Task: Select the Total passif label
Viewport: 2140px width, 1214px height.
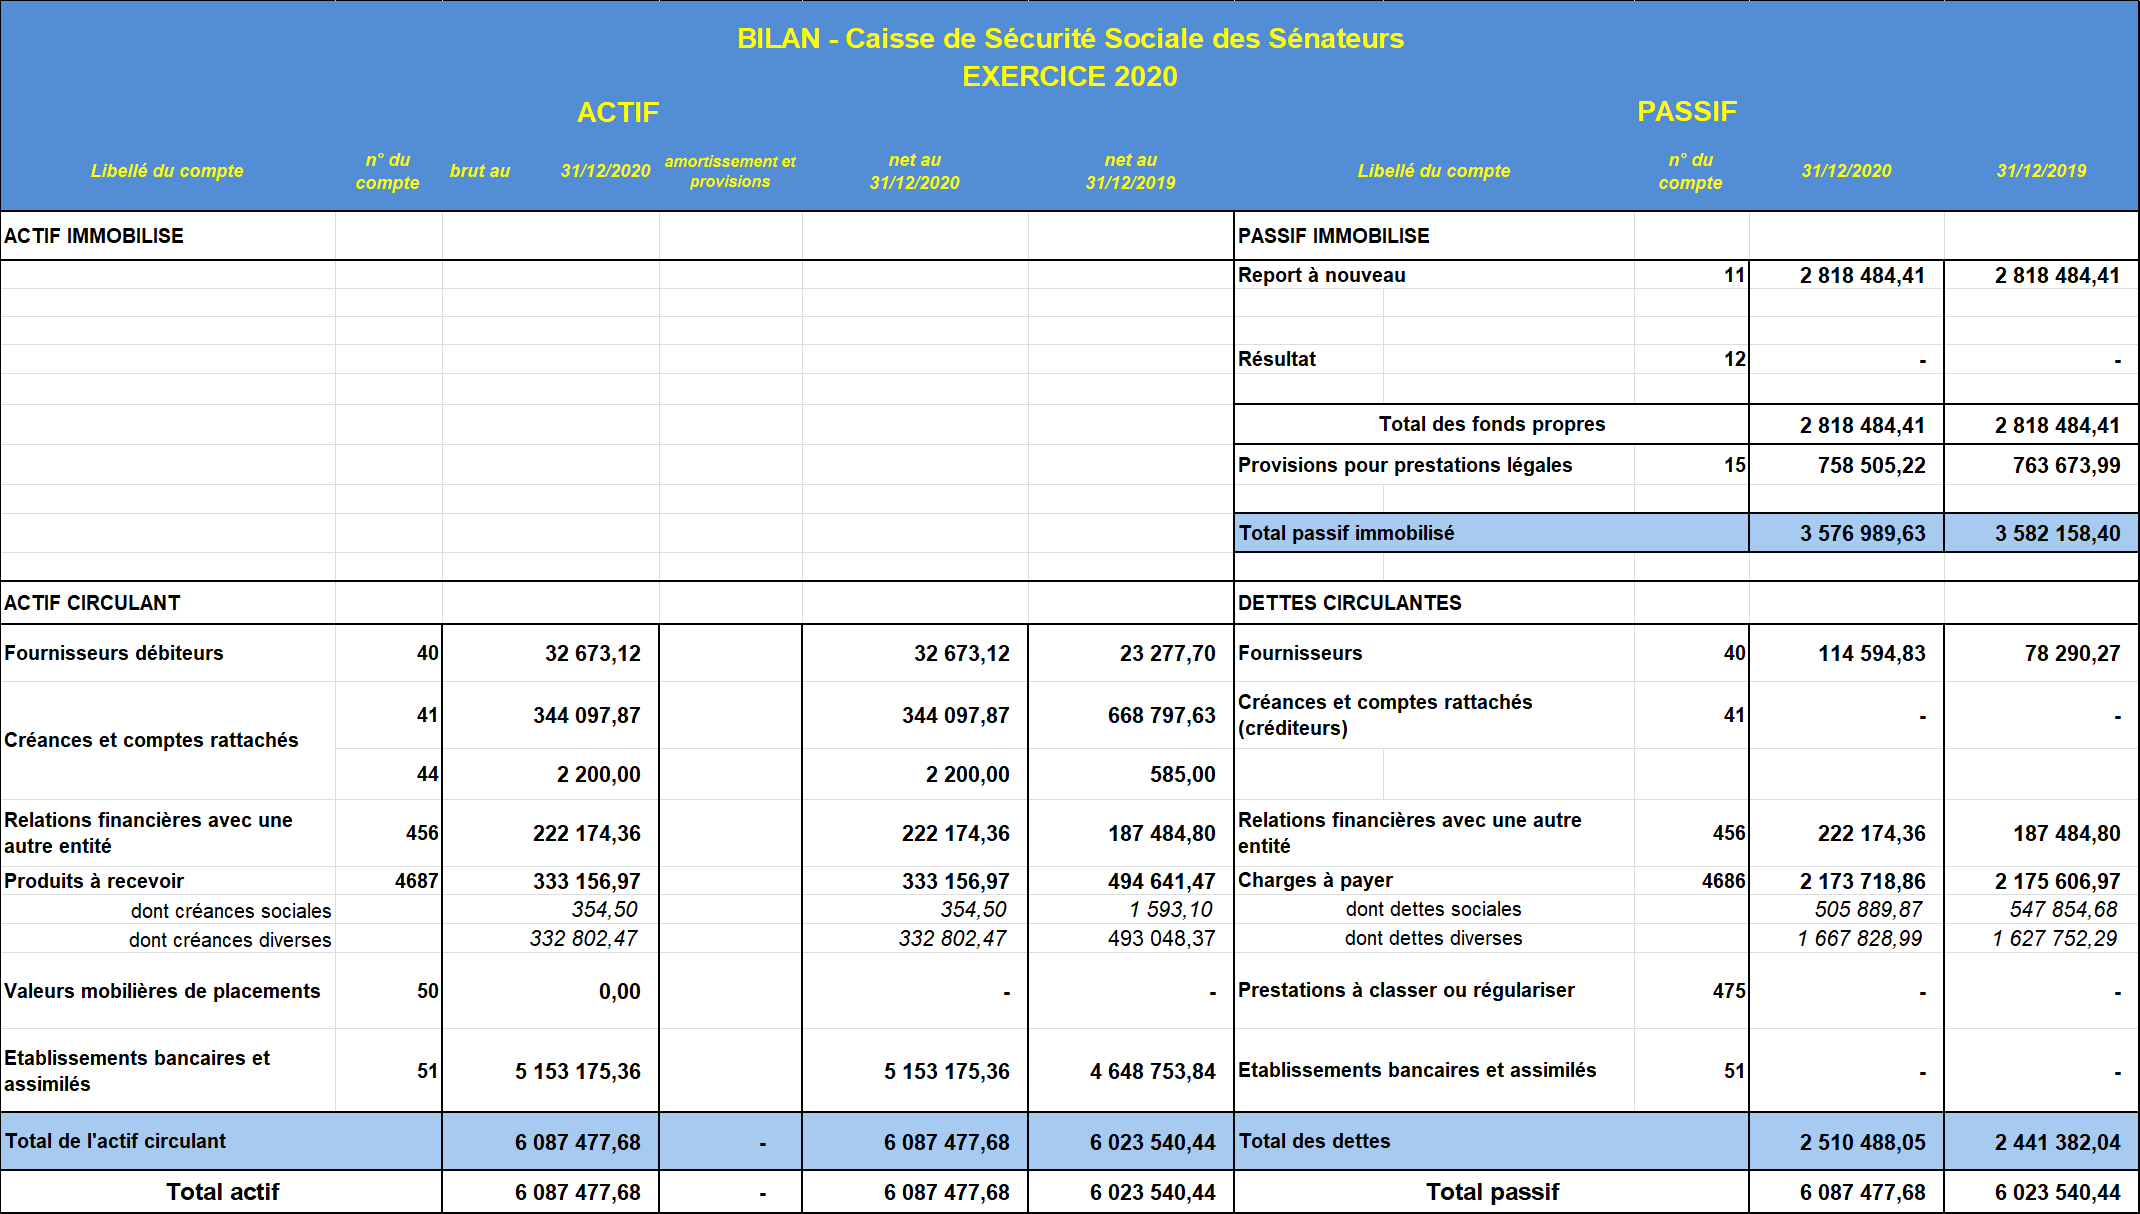Action: click(1491, 1192)
